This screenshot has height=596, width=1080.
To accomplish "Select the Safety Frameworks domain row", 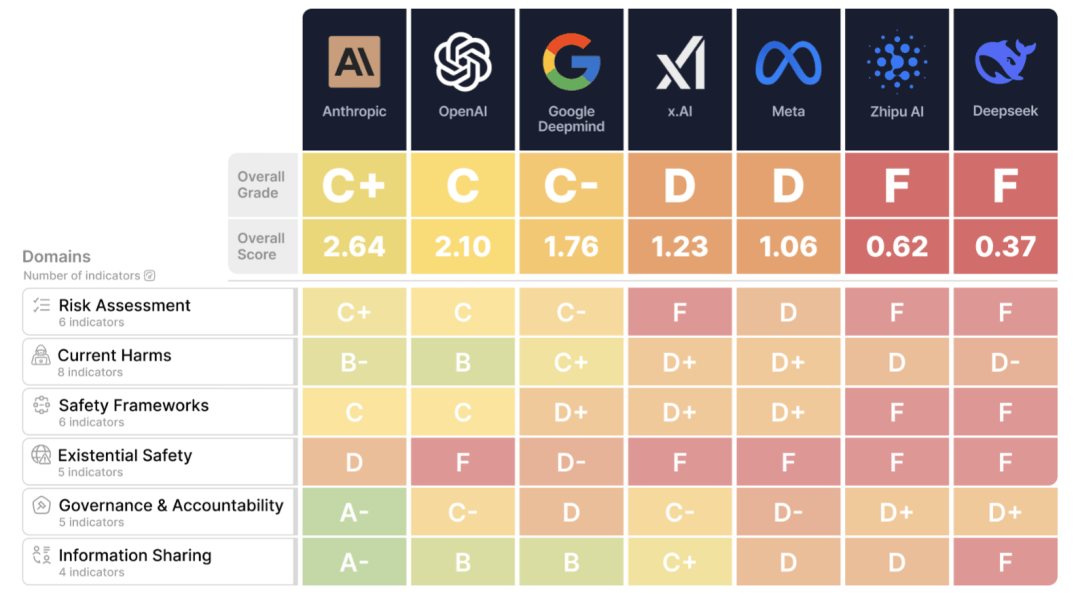I will [160, 412].
